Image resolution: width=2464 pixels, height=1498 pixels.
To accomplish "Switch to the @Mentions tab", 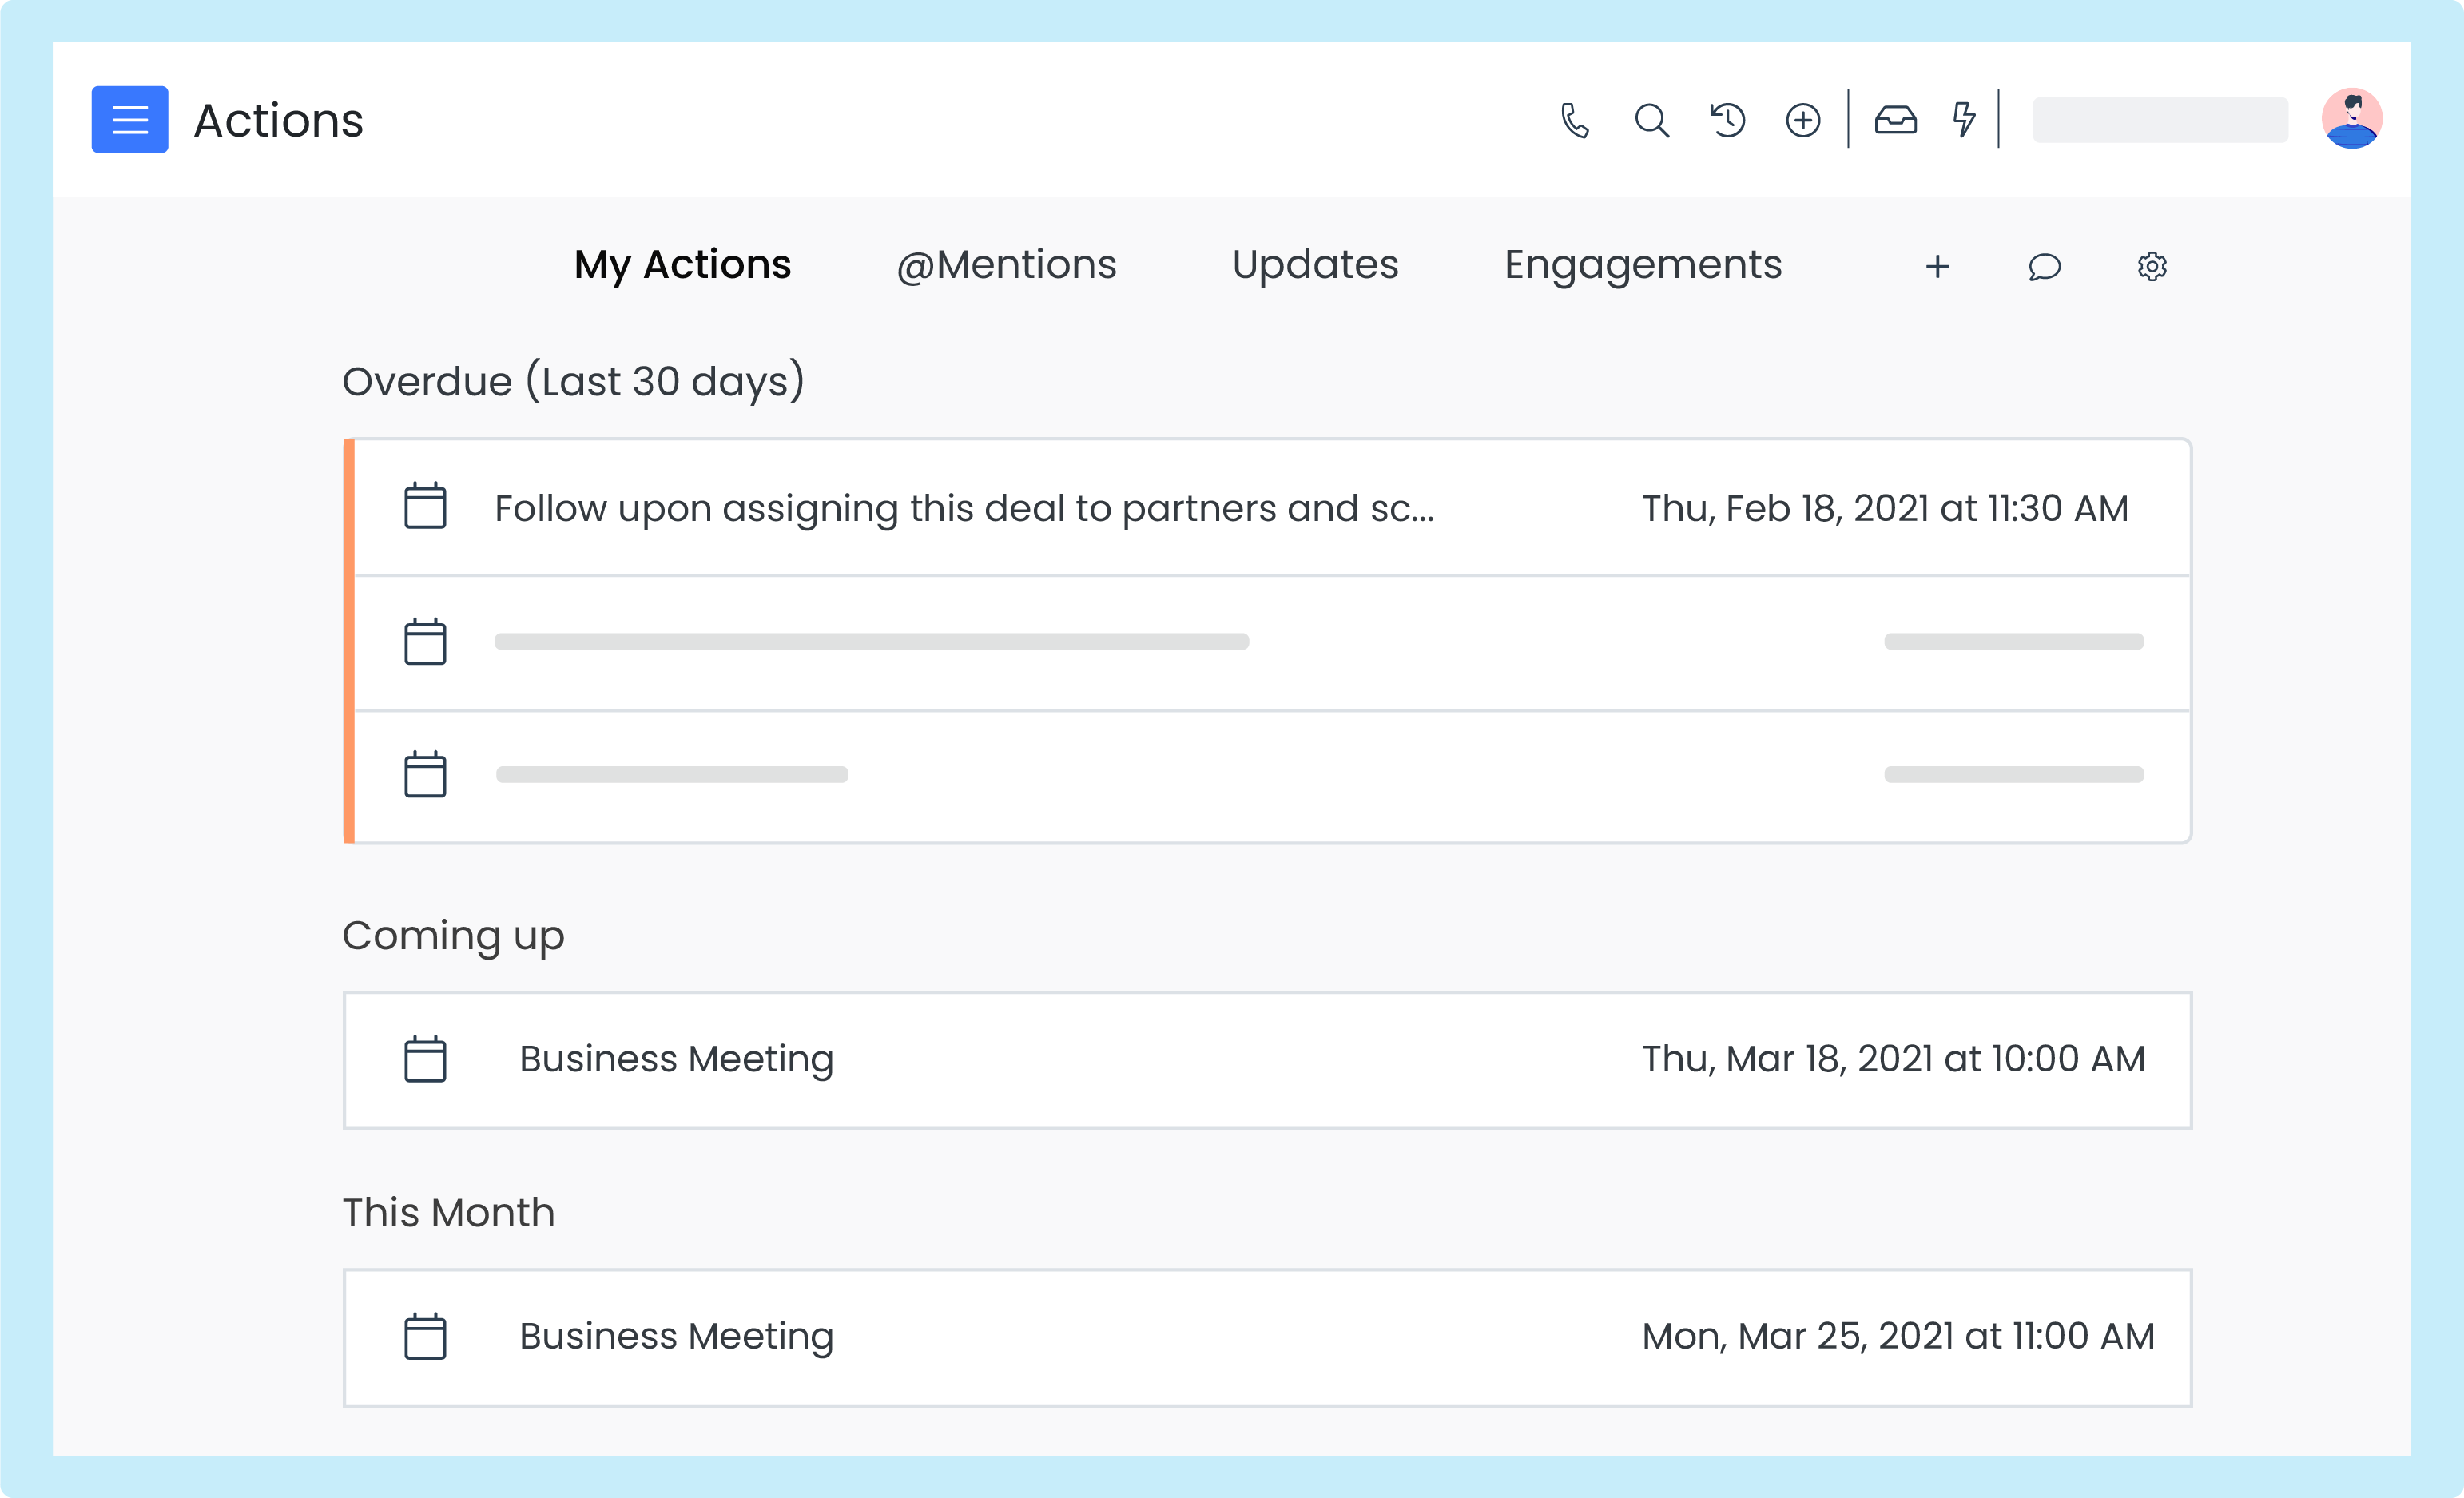I will pos(1006,265).
